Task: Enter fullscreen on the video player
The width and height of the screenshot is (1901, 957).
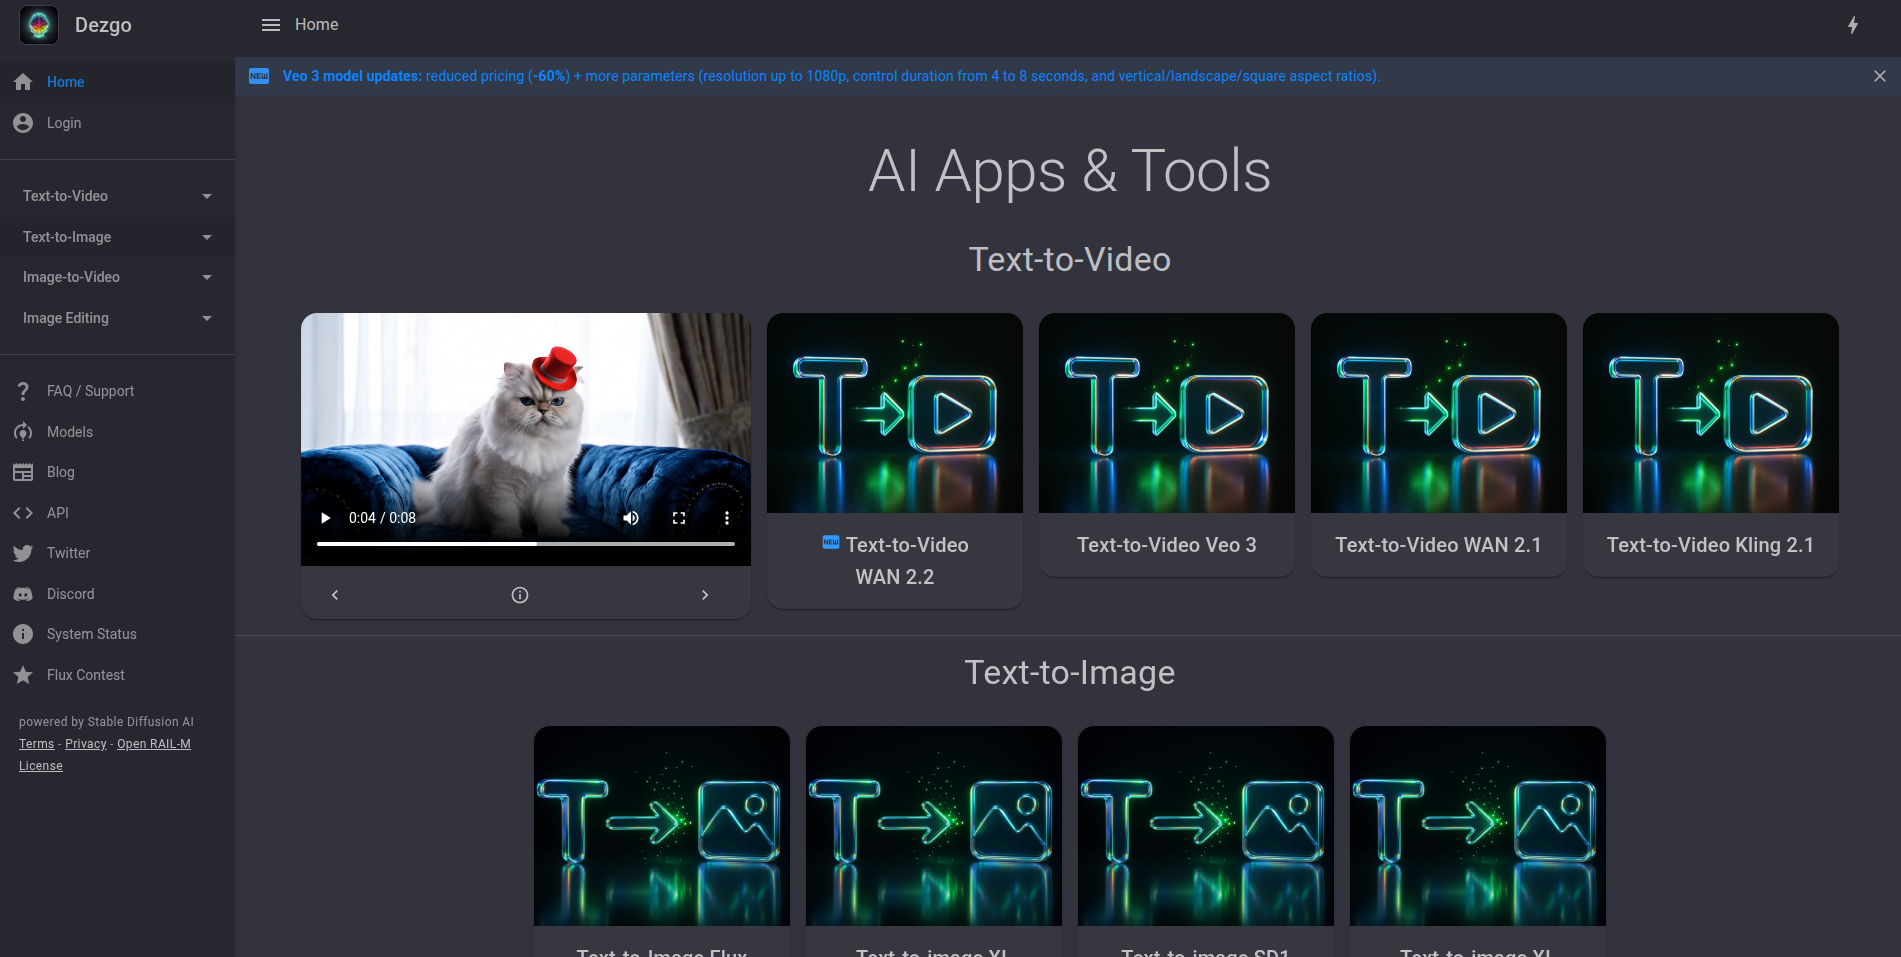Action: [679, 518]
